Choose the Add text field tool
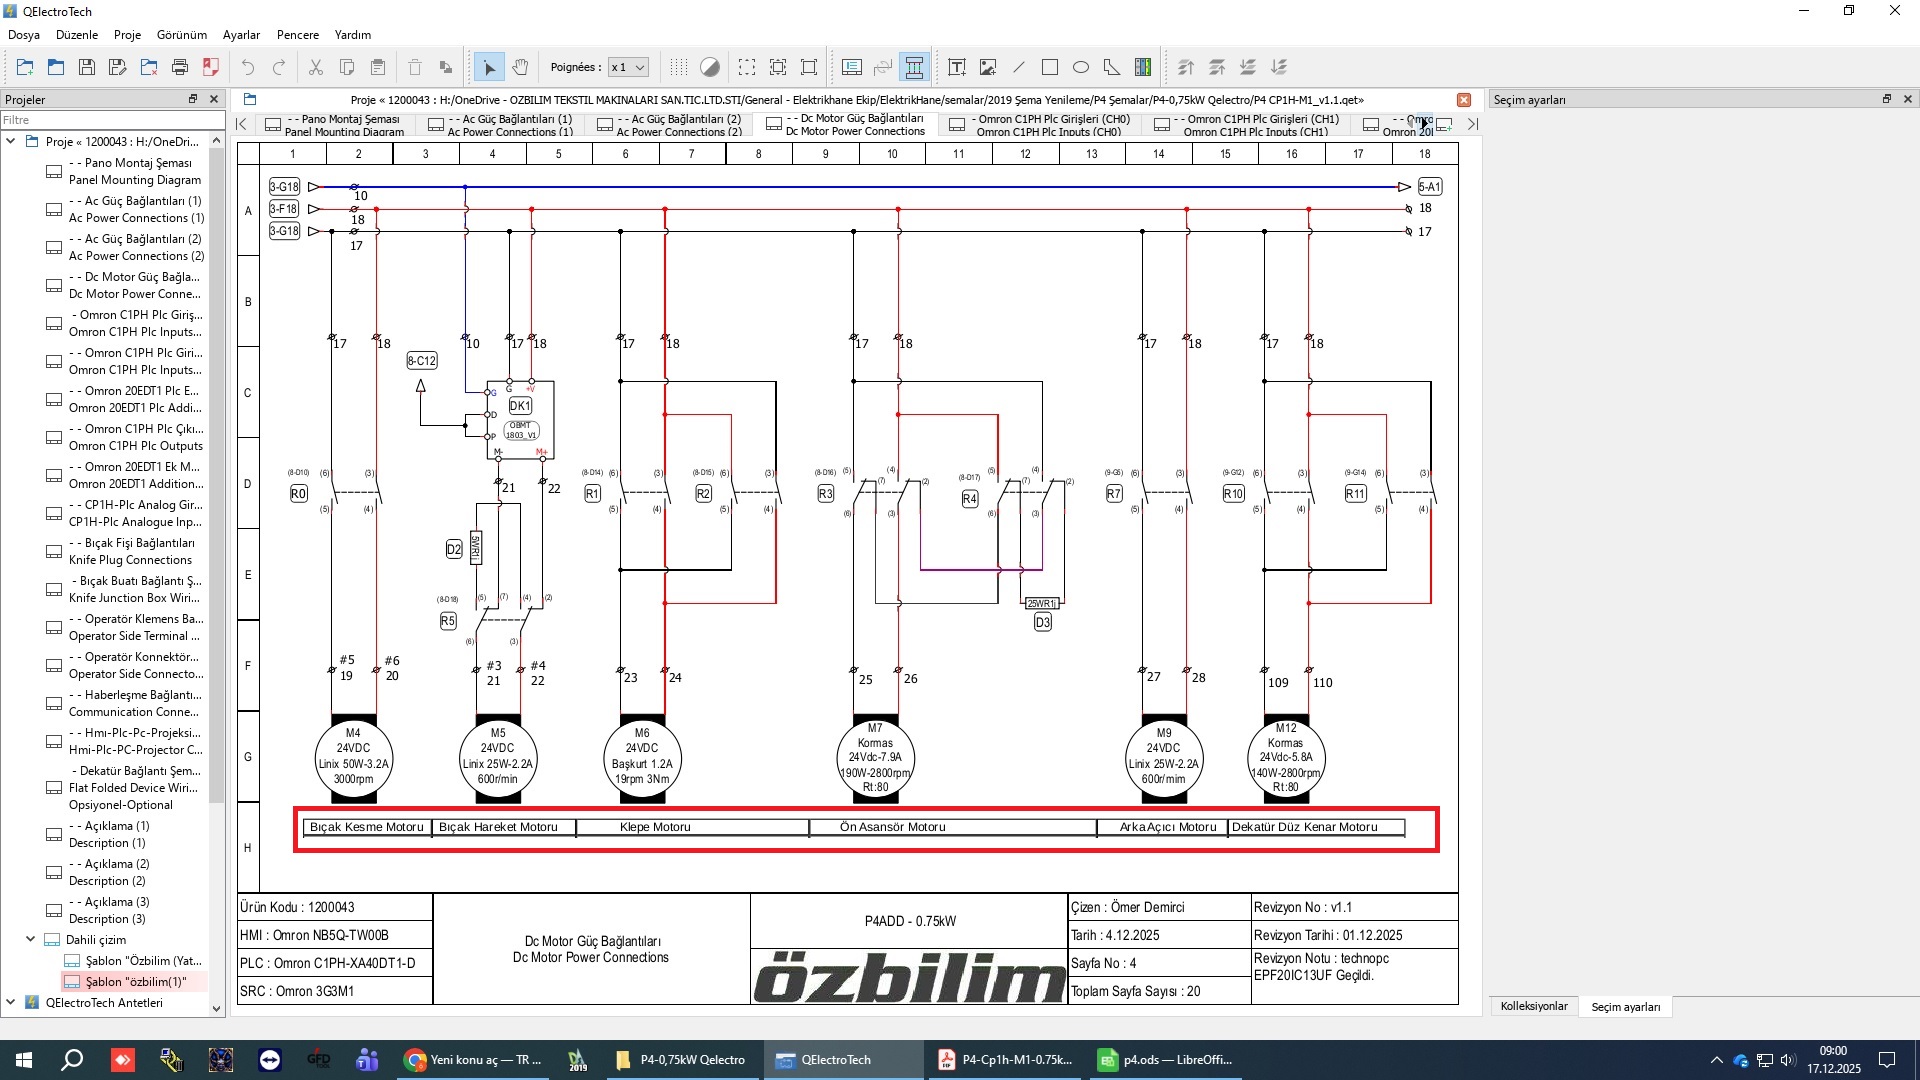The height and width of the screenshot is (1080, 1920). [x=957, y=67]
